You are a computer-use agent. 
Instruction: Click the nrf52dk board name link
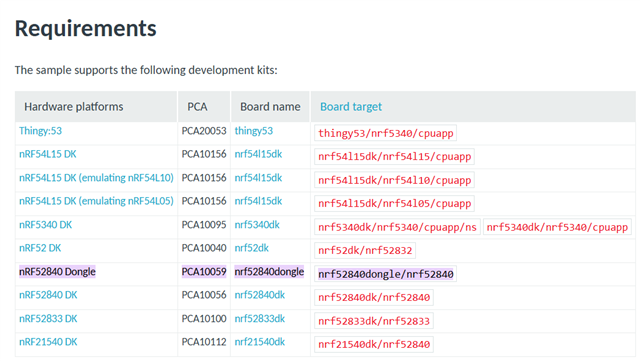[x=251, y=248]
